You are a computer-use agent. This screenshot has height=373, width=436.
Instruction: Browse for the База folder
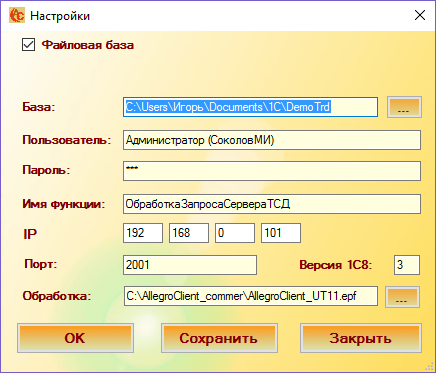(x=404, y=107)
